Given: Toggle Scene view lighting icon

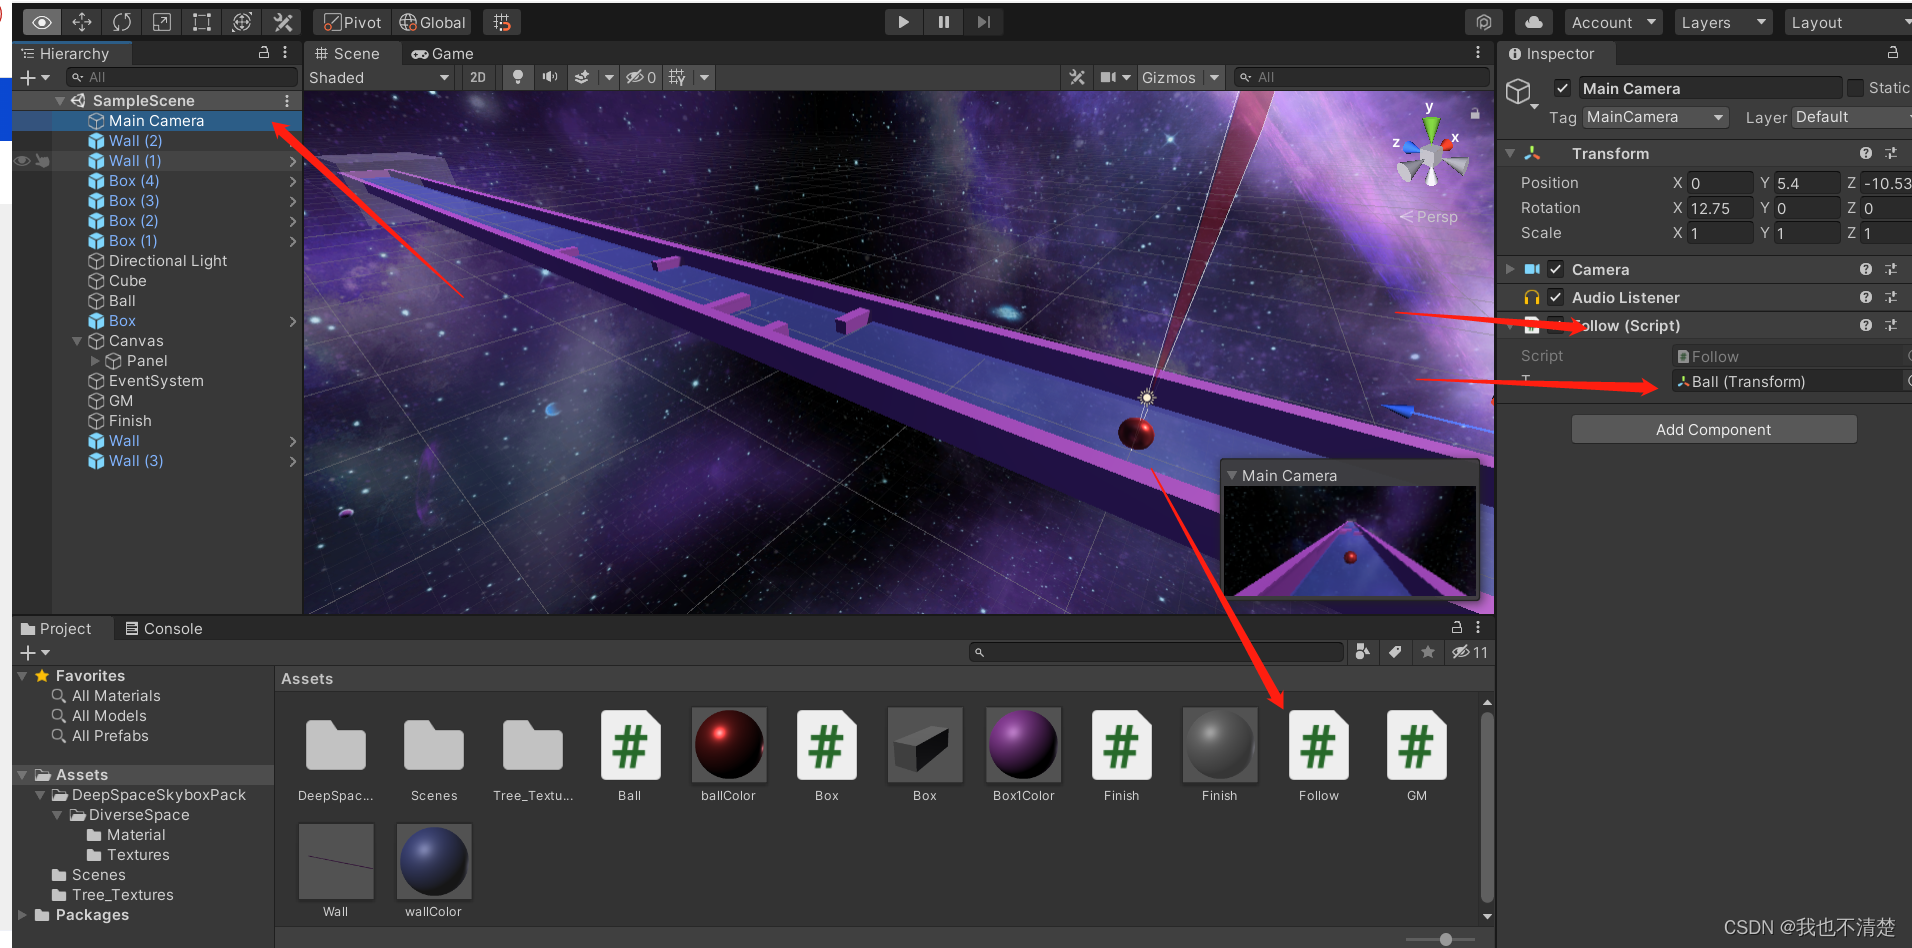Looking at the screenshot, I should click(516, 77).
